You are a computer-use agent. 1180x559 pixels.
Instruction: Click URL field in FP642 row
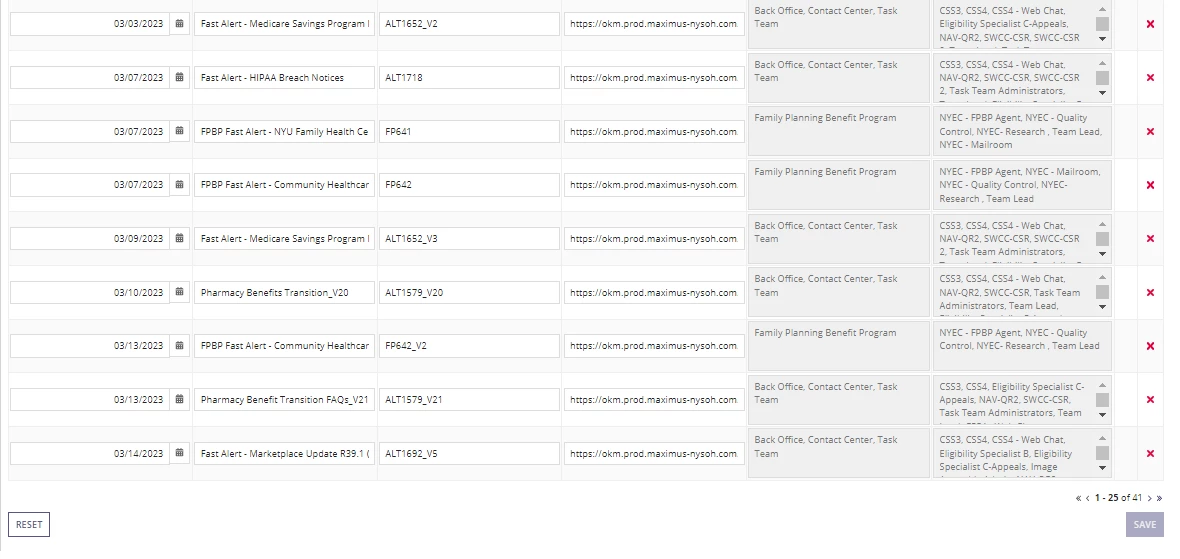[654, 185]
